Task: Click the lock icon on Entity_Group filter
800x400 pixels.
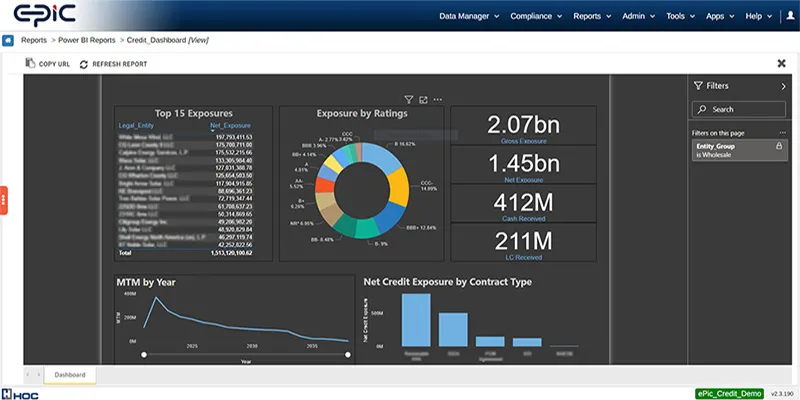Action: (x=779, y=146)
